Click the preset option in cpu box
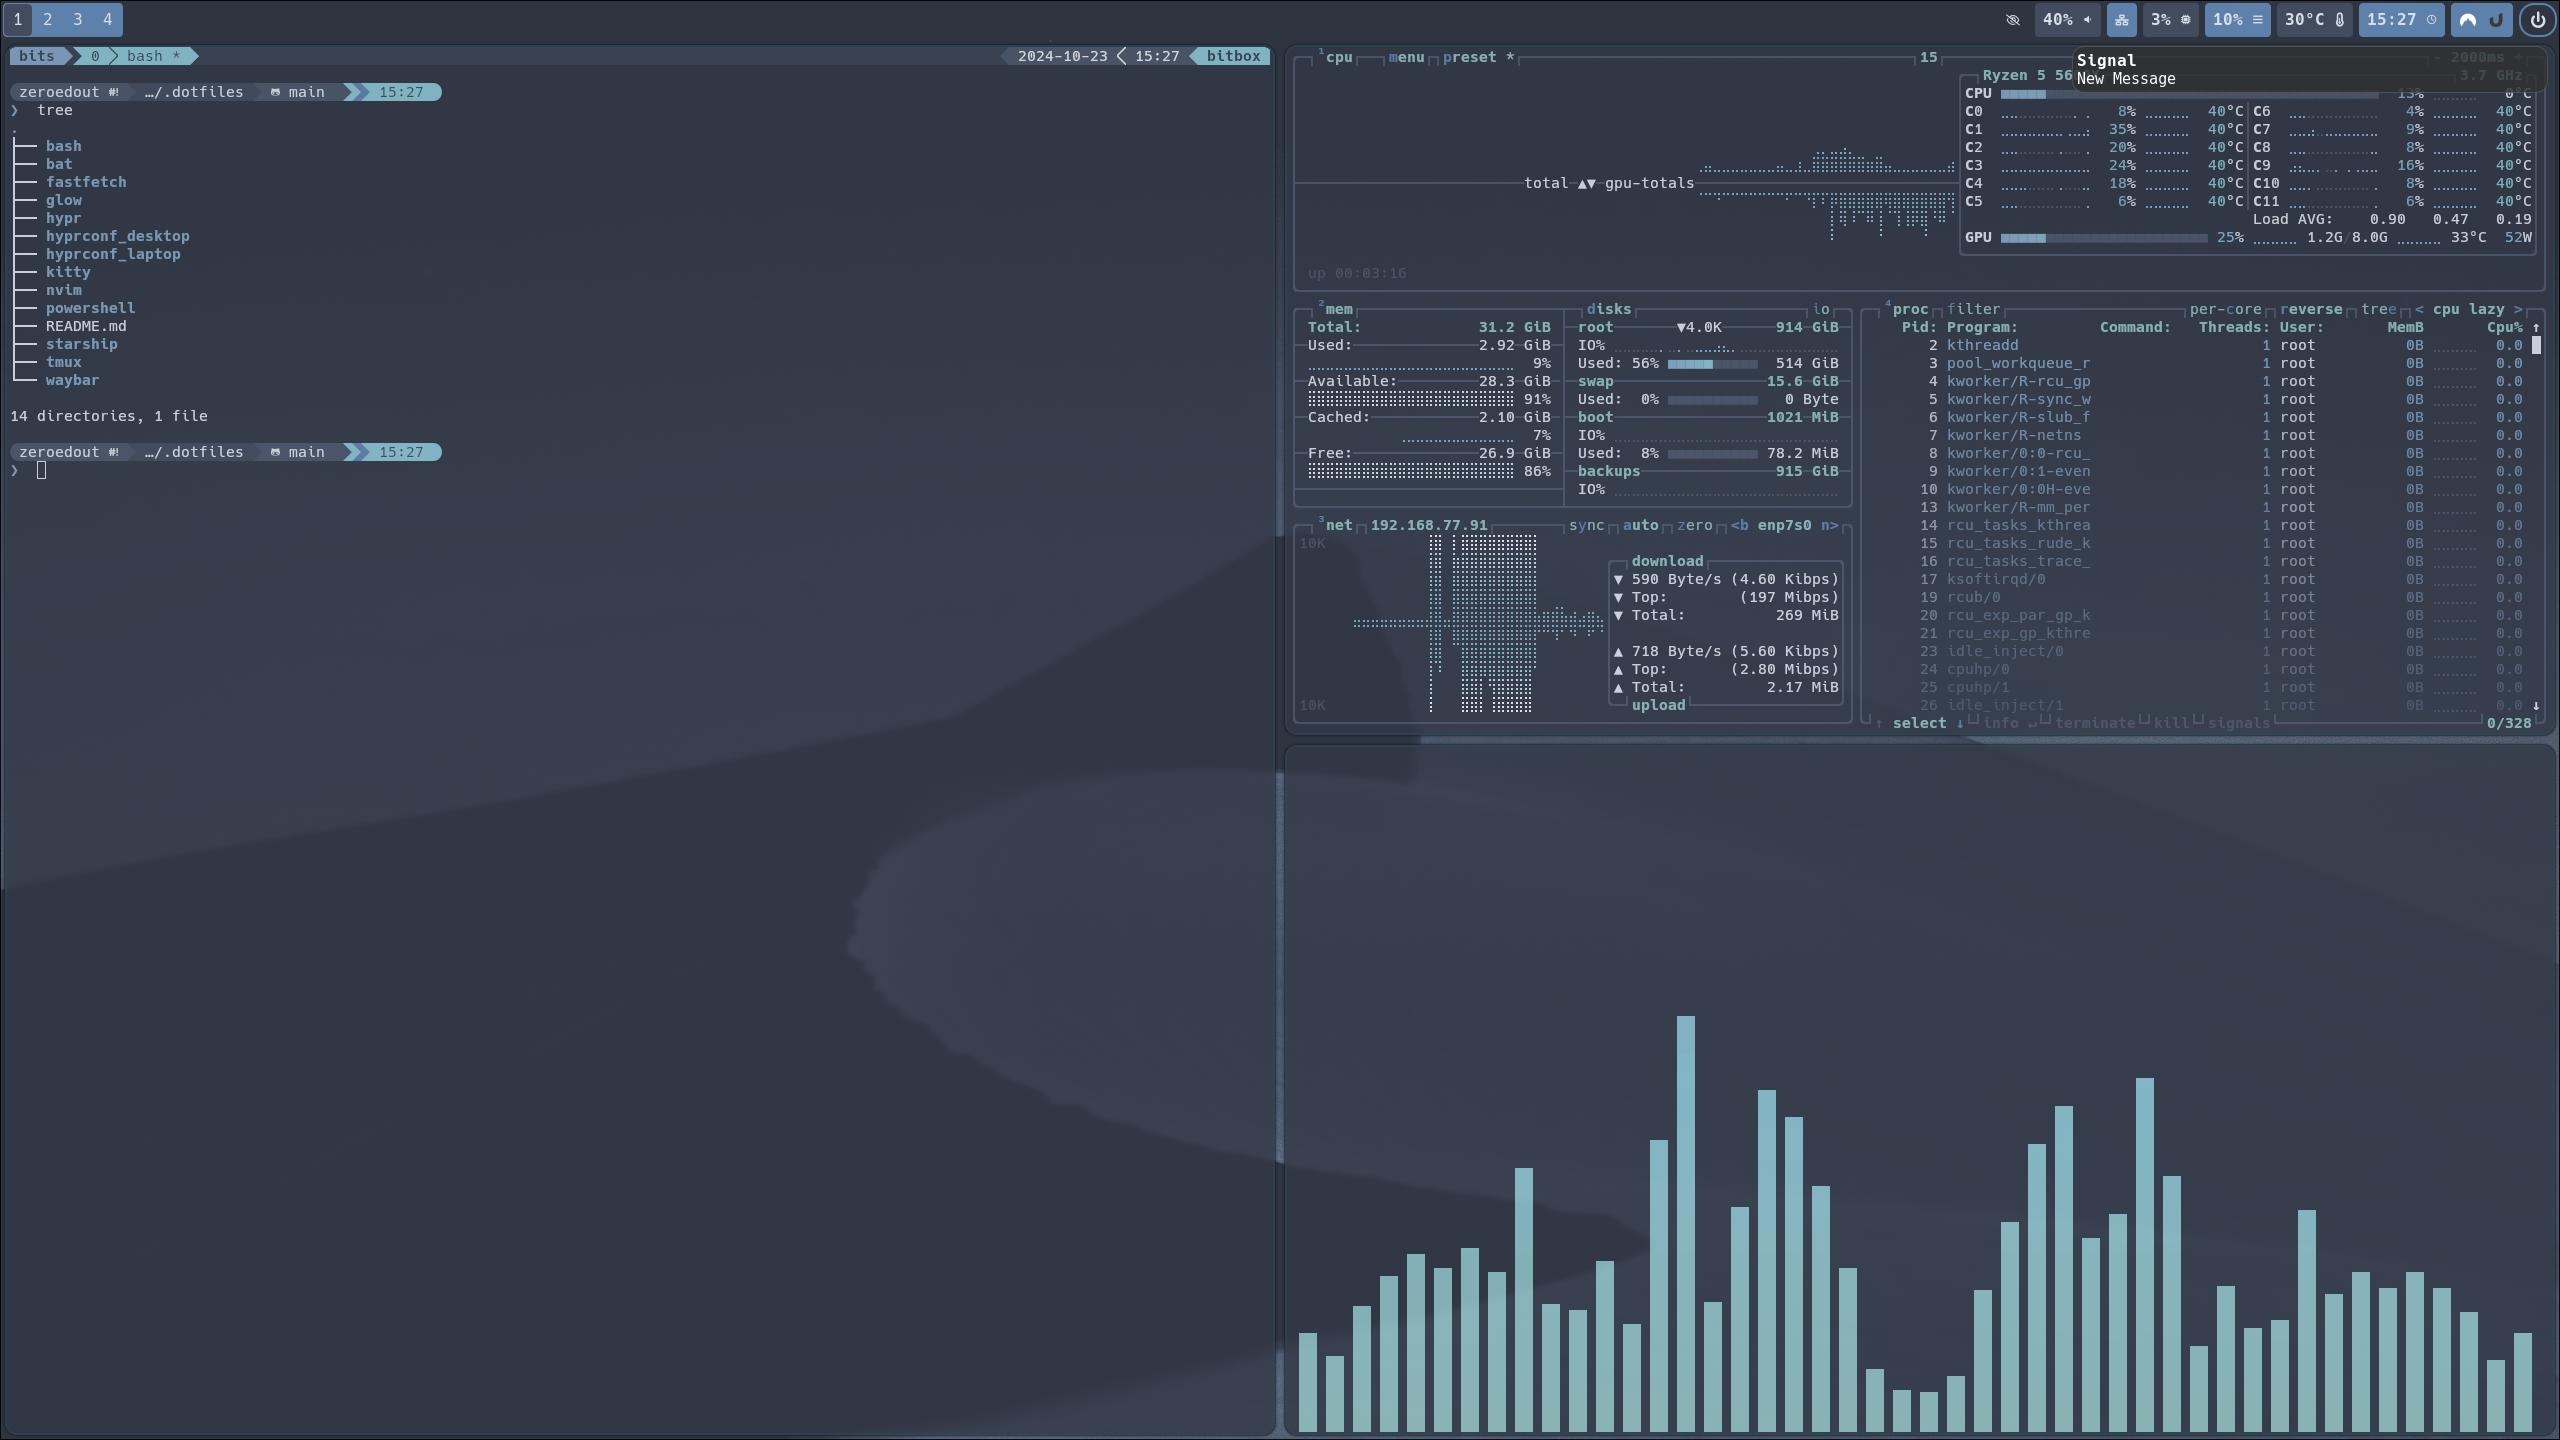The image size is (2560, 1440). point(1470,57)
